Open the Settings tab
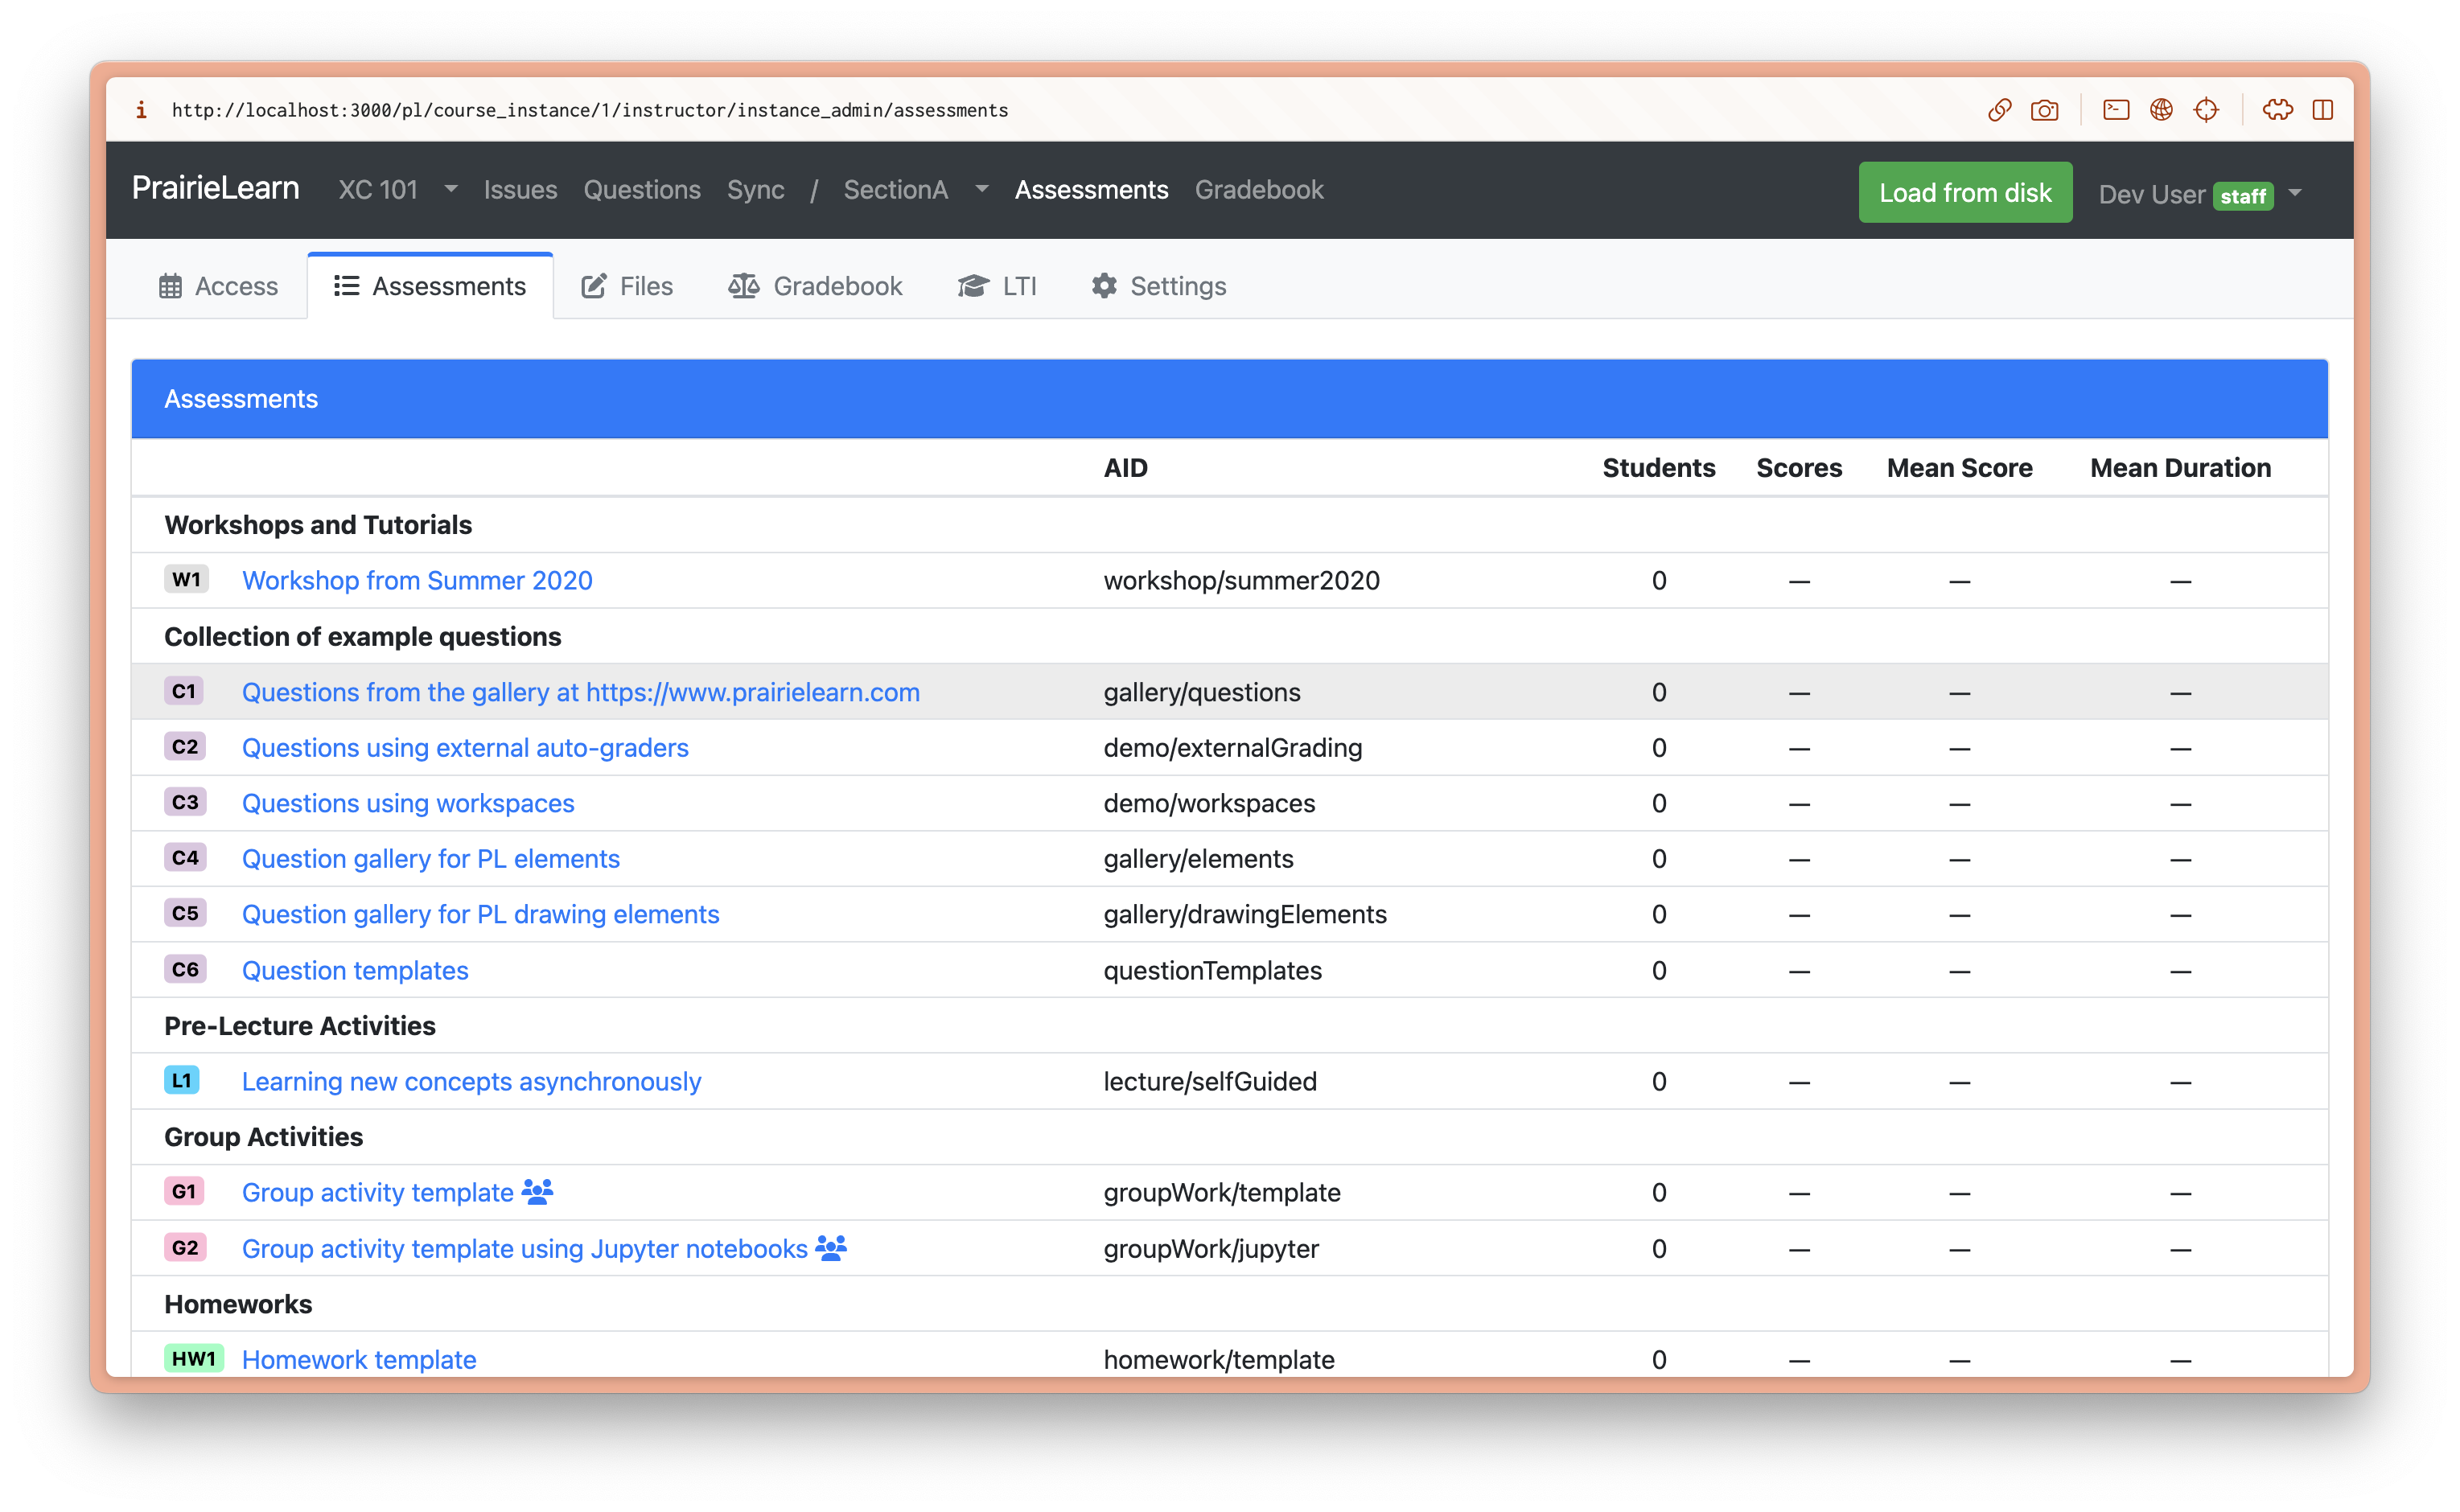This screenshot has width=2460, height=1512. [1159, 286]
